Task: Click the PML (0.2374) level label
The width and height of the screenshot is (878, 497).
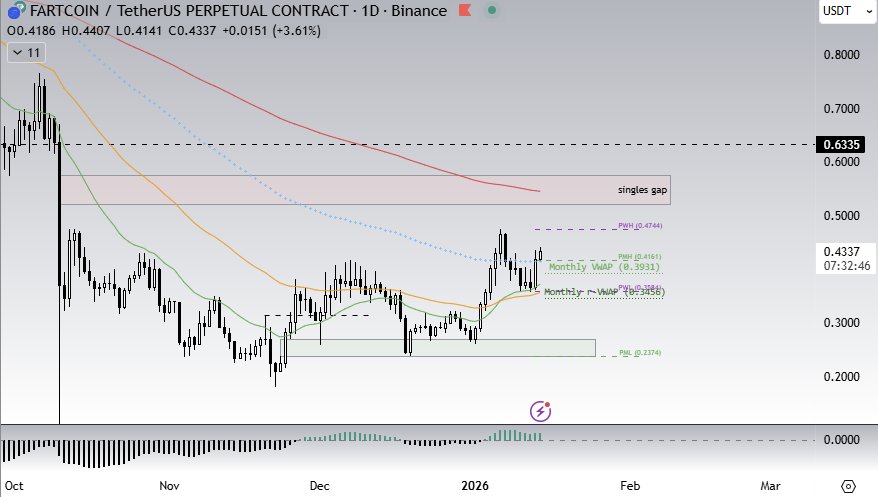Action: tap(640, 353)
